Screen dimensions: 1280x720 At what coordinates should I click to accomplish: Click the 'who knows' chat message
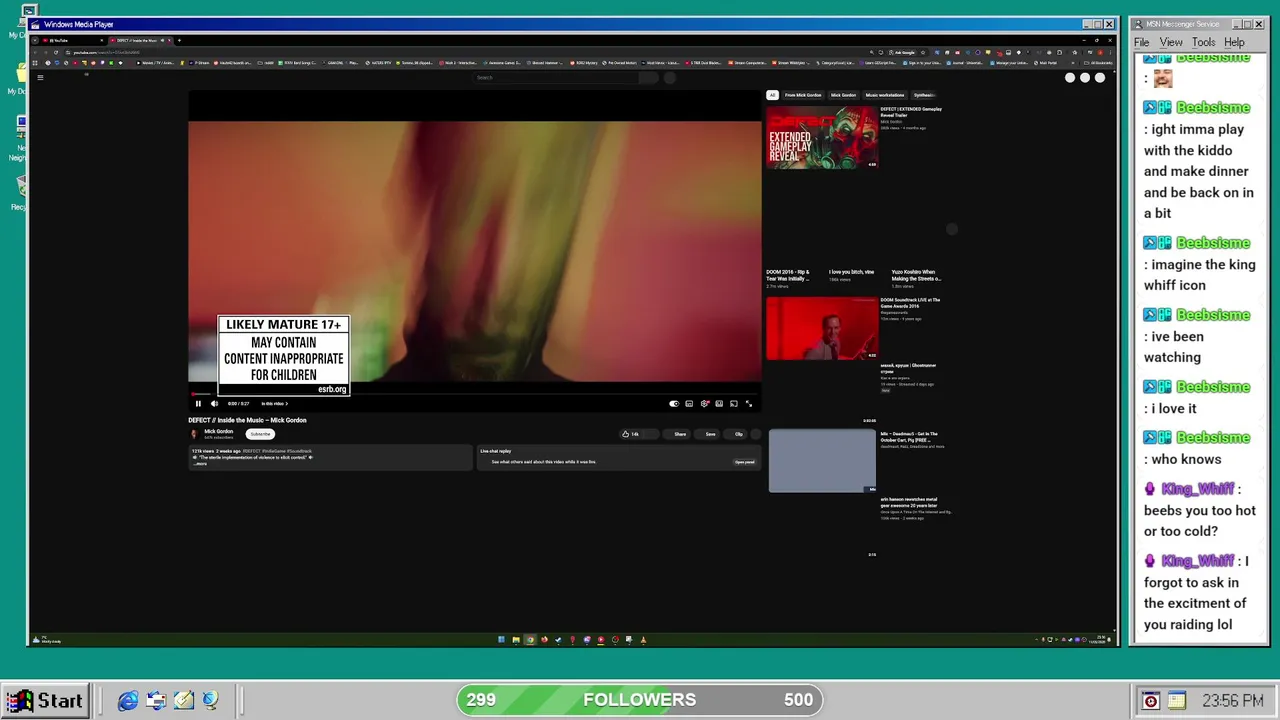[1183, 459]
